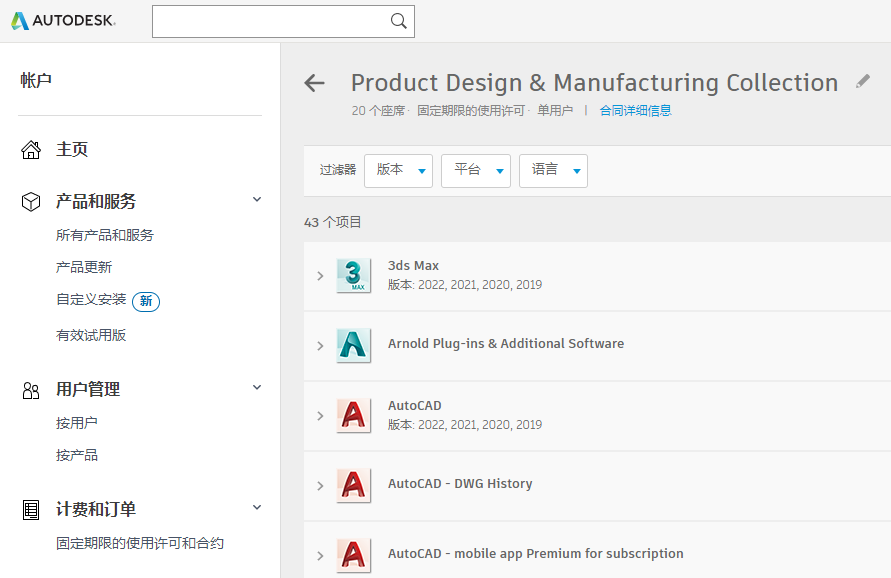Viewport: 891px width, 578px height.
Task: Open the 语言 filter dropdown
Action: click(553, 170)
